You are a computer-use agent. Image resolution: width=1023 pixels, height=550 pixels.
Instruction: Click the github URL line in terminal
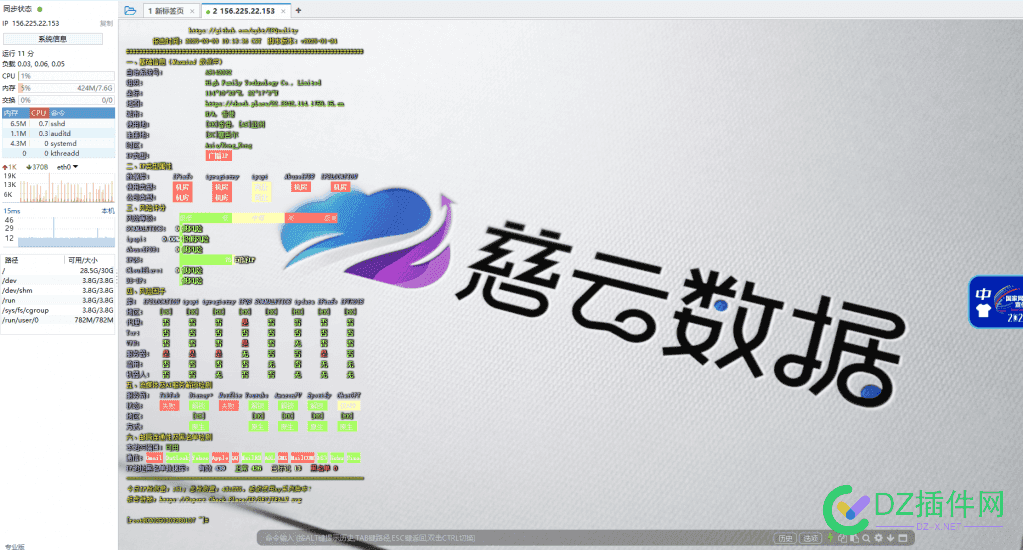(243, 30)
